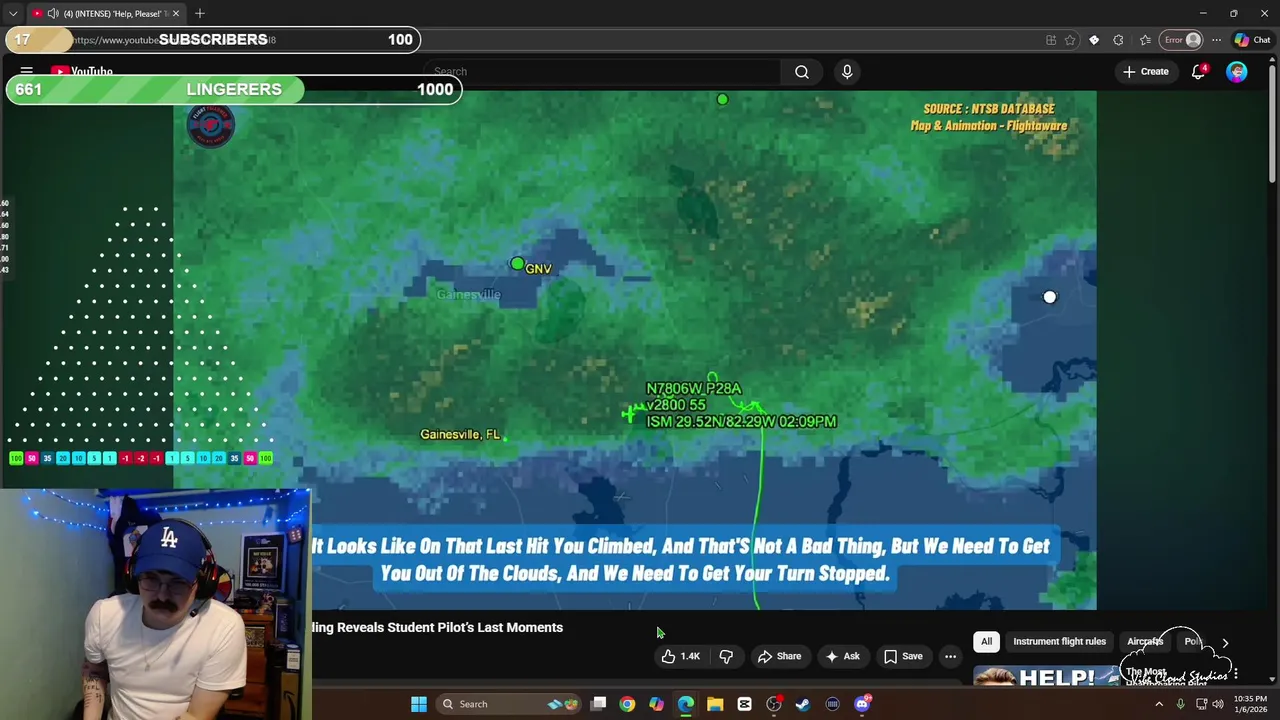This screenshot has width=1280, height=720.
Task: Open File Explorer from taskbar
Action: (715, 704)
